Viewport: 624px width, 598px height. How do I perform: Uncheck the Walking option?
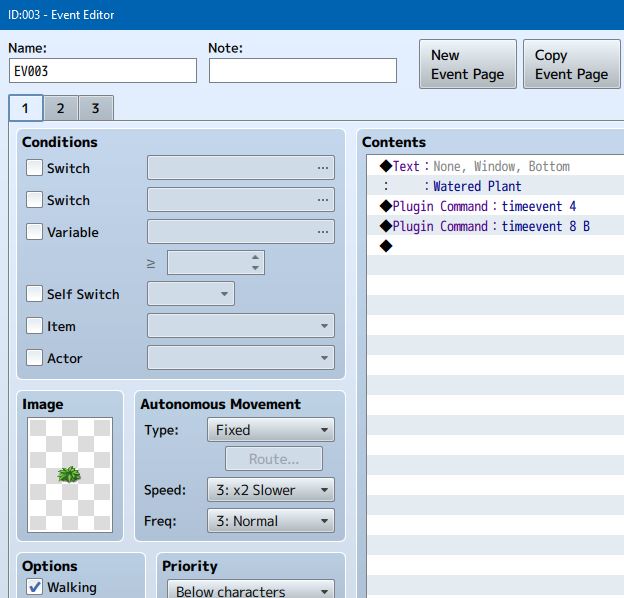pyautogui.click(x=35, y=587)
